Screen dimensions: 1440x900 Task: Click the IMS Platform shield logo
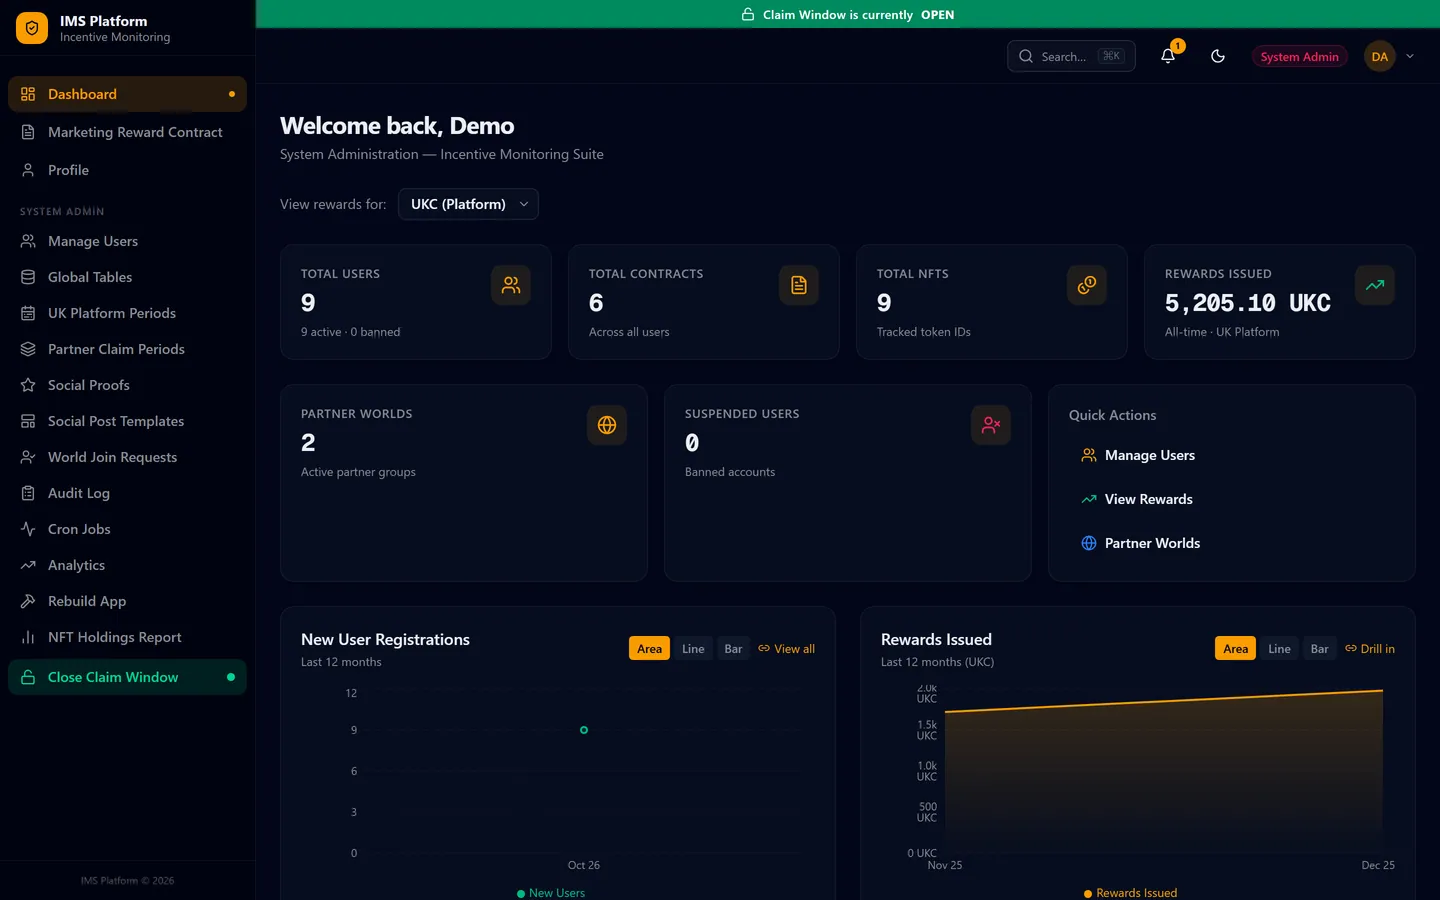(32, 28)
